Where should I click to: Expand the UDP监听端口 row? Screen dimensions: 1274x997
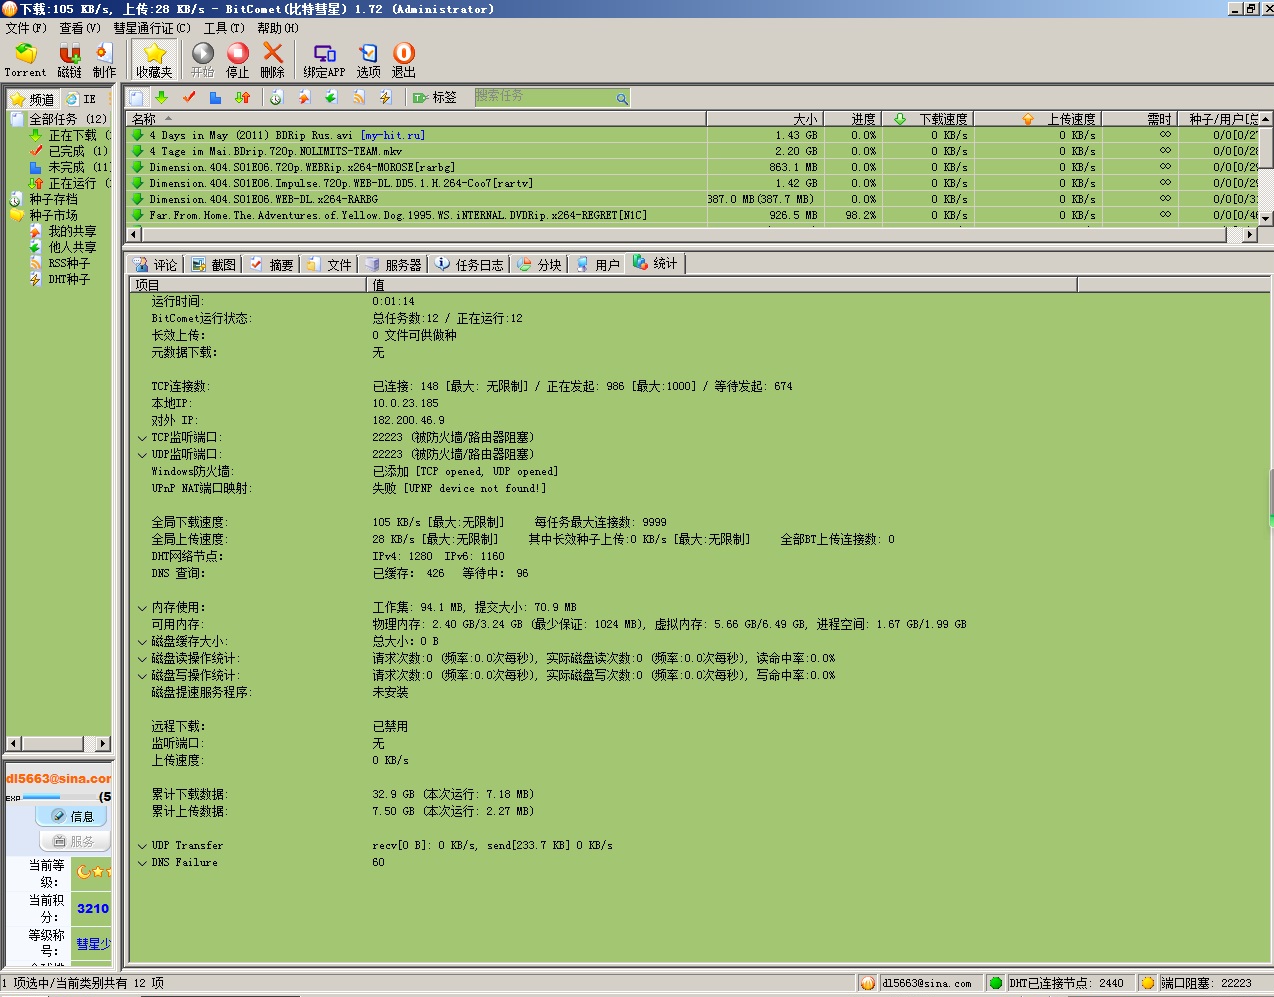pyautogui.click(x=142, y=455)
